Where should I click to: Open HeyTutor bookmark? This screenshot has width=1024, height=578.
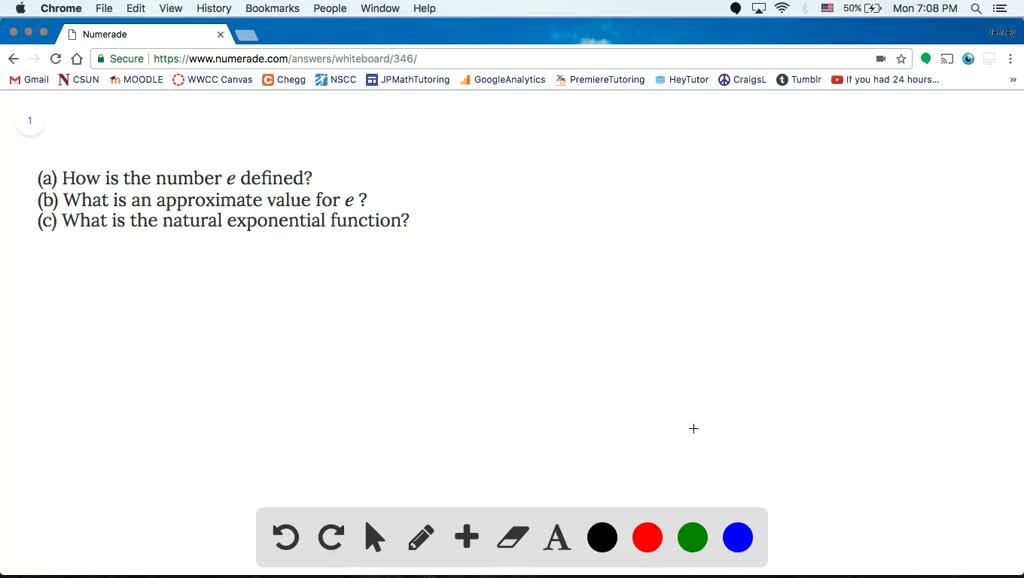pos(682,80)
